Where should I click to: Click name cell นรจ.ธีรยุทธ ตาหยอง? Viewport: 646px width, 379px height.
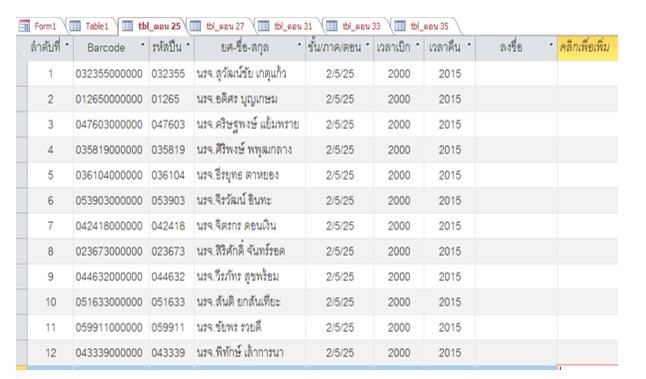(x=250, y=175)
